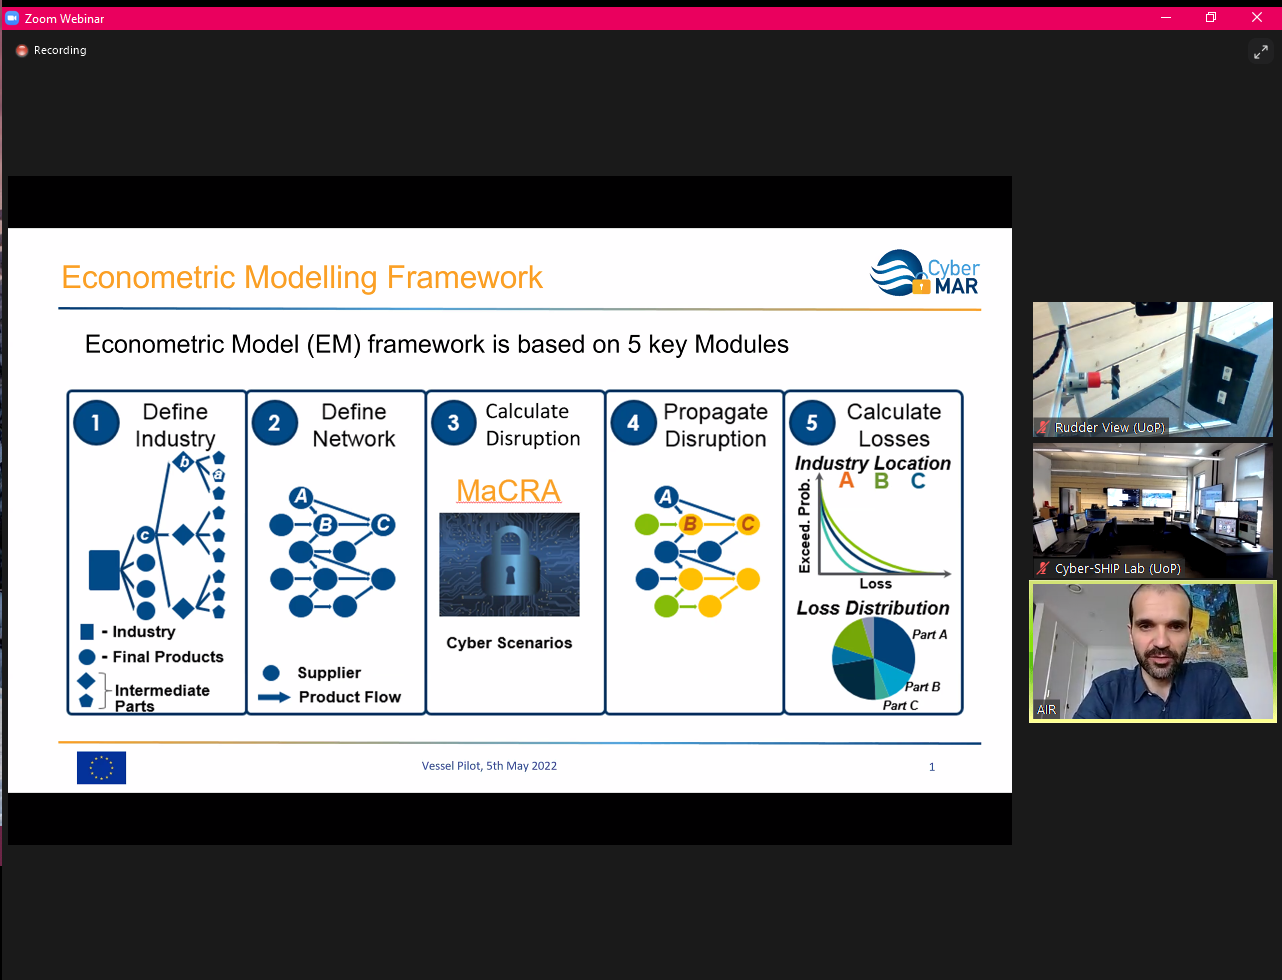The height and width of the screenshot is (980, 1282).
Task: Enter full screen with the expand arrows icon
Action: tap(1260, 53)
